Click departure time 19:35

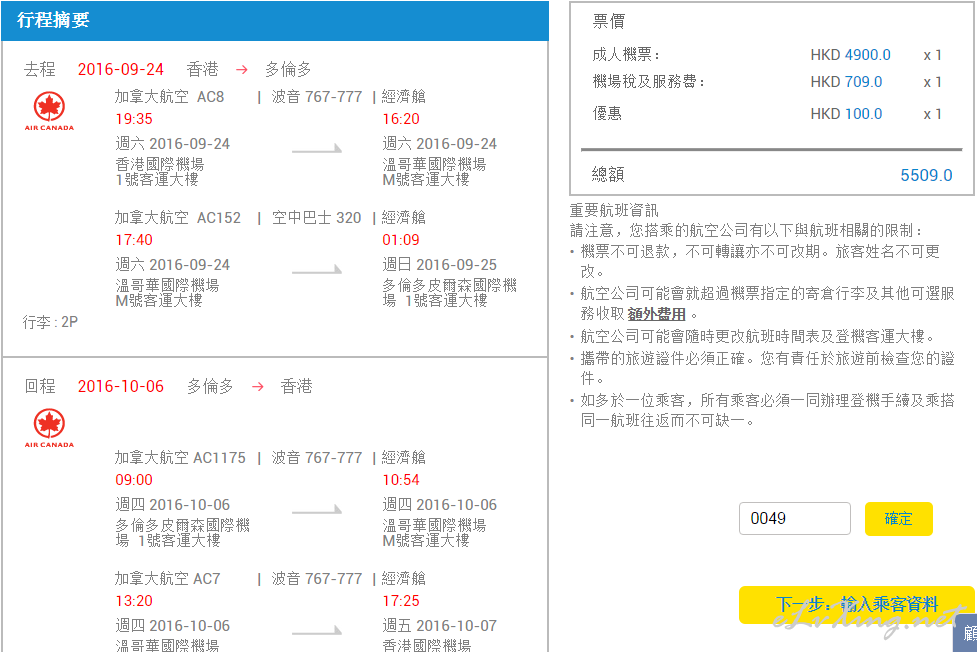134,119
